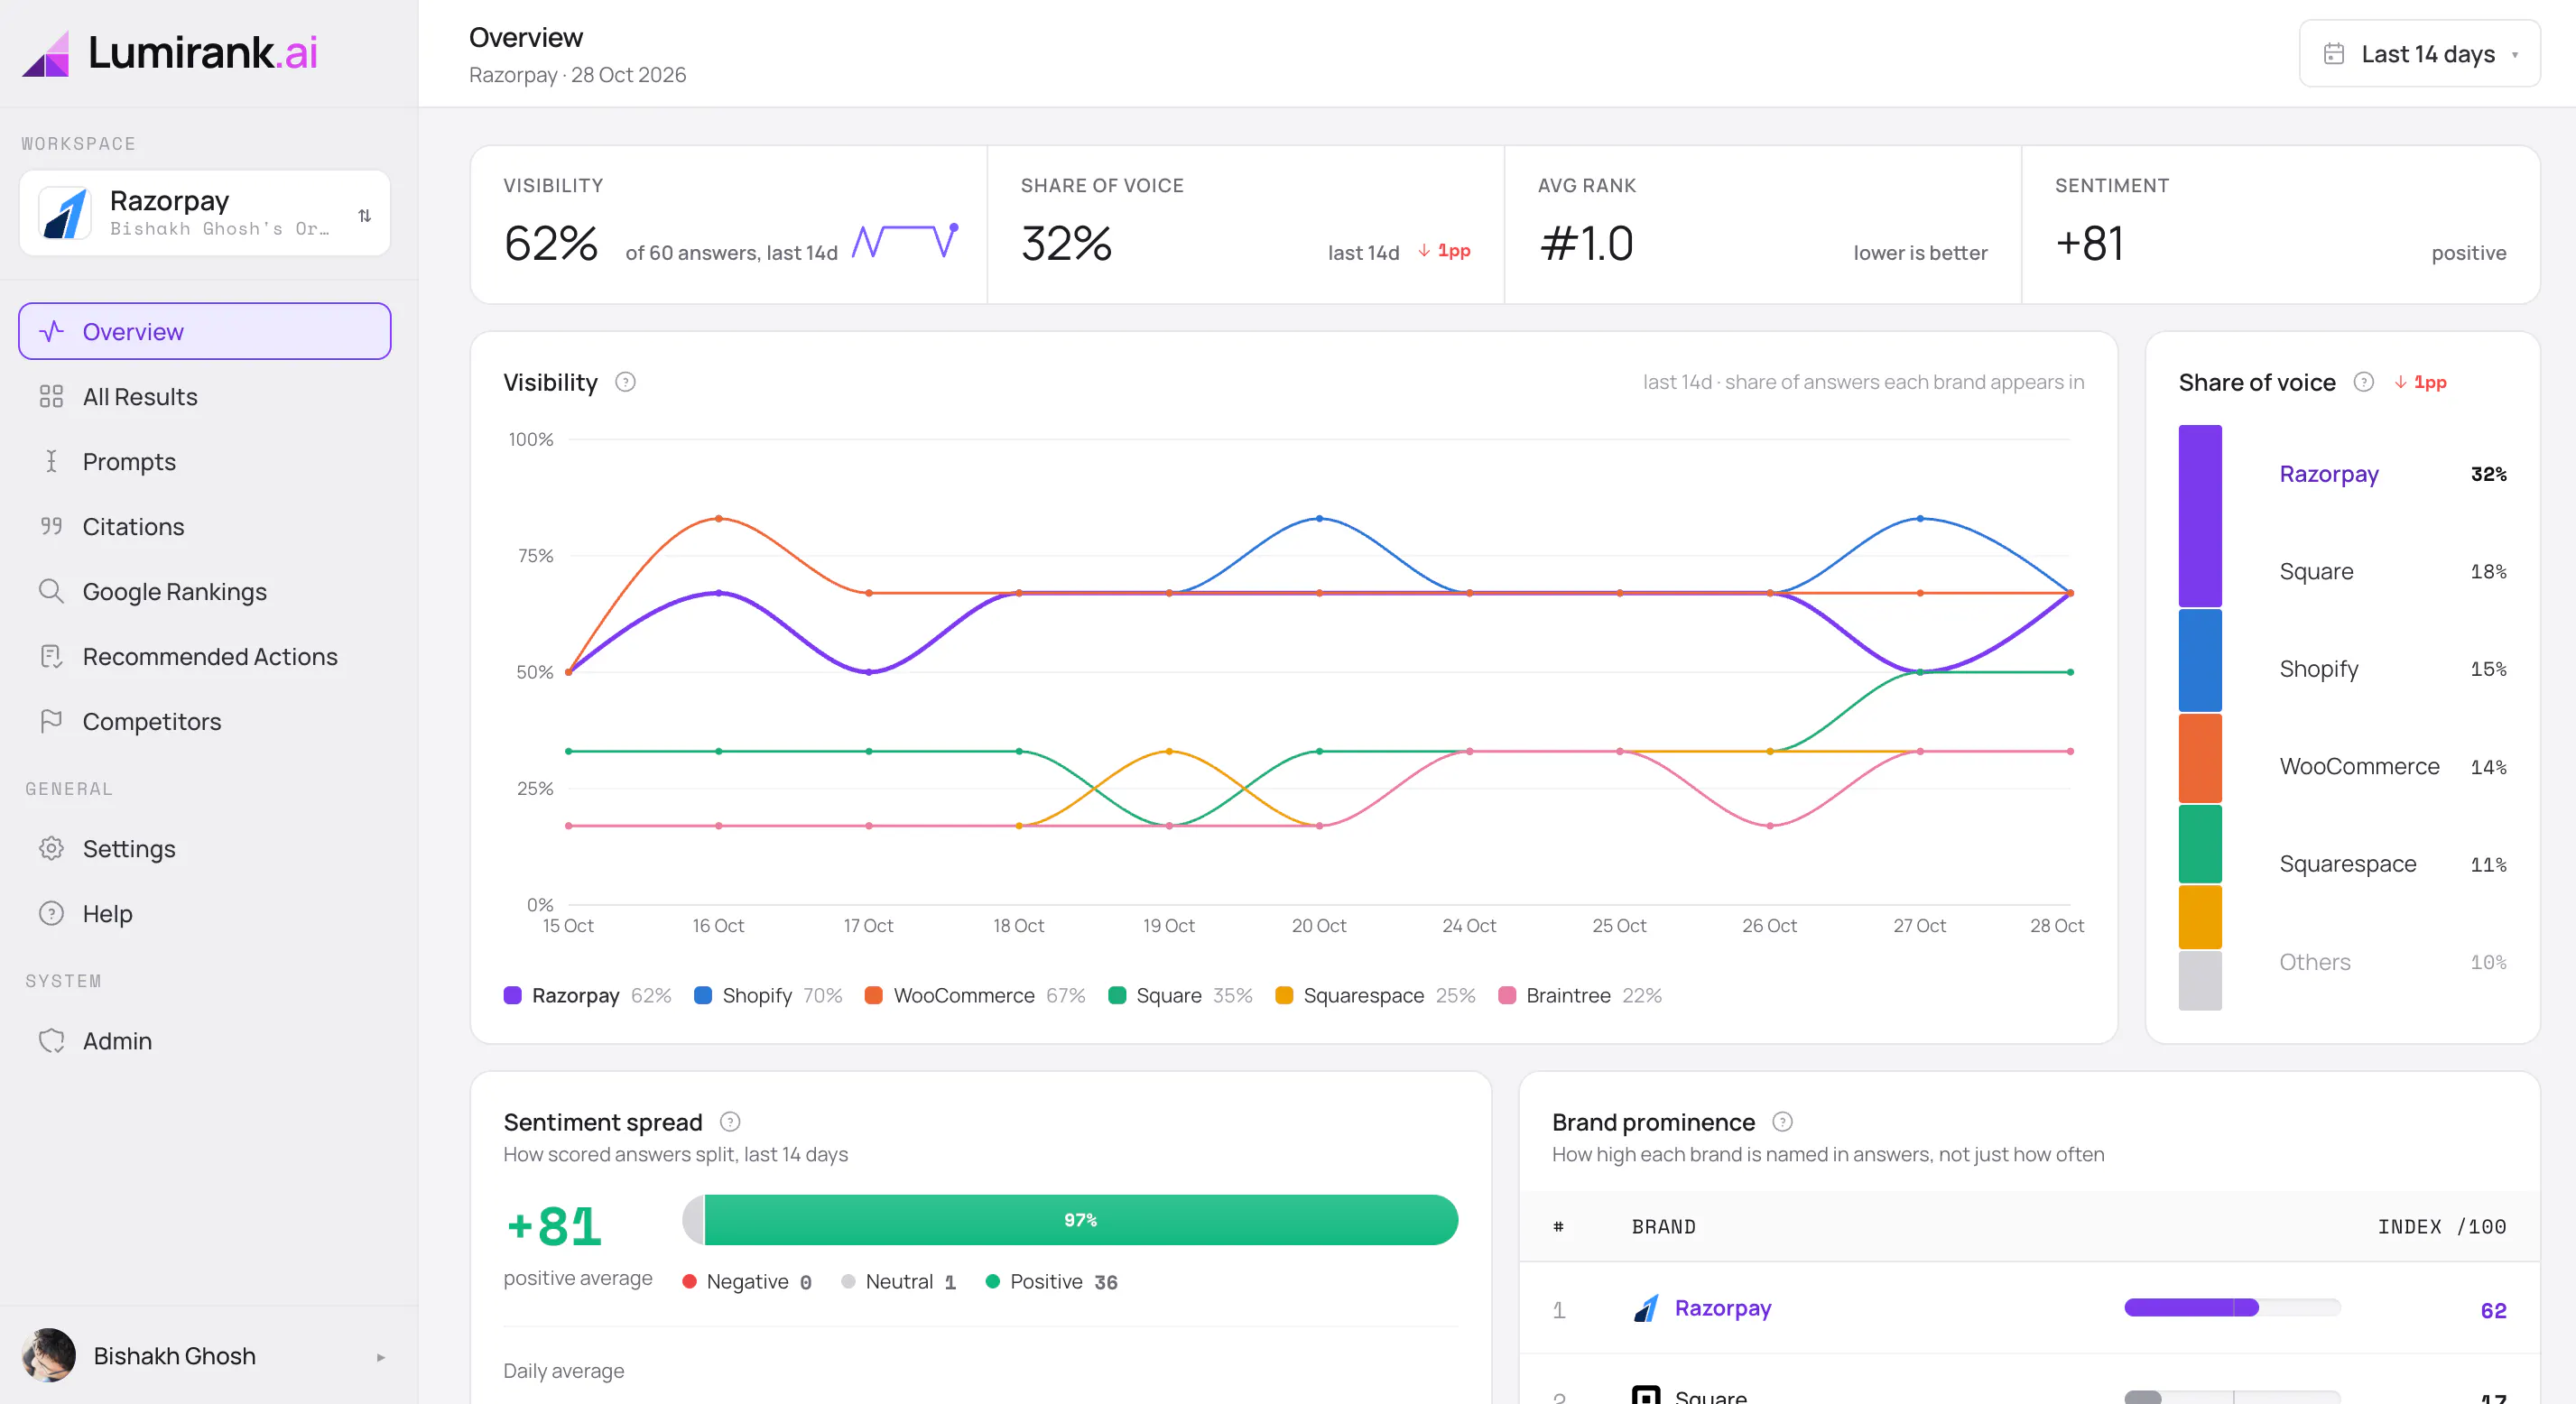
Task: Toggle Square series in chart legend
Action: (1180, 995)
